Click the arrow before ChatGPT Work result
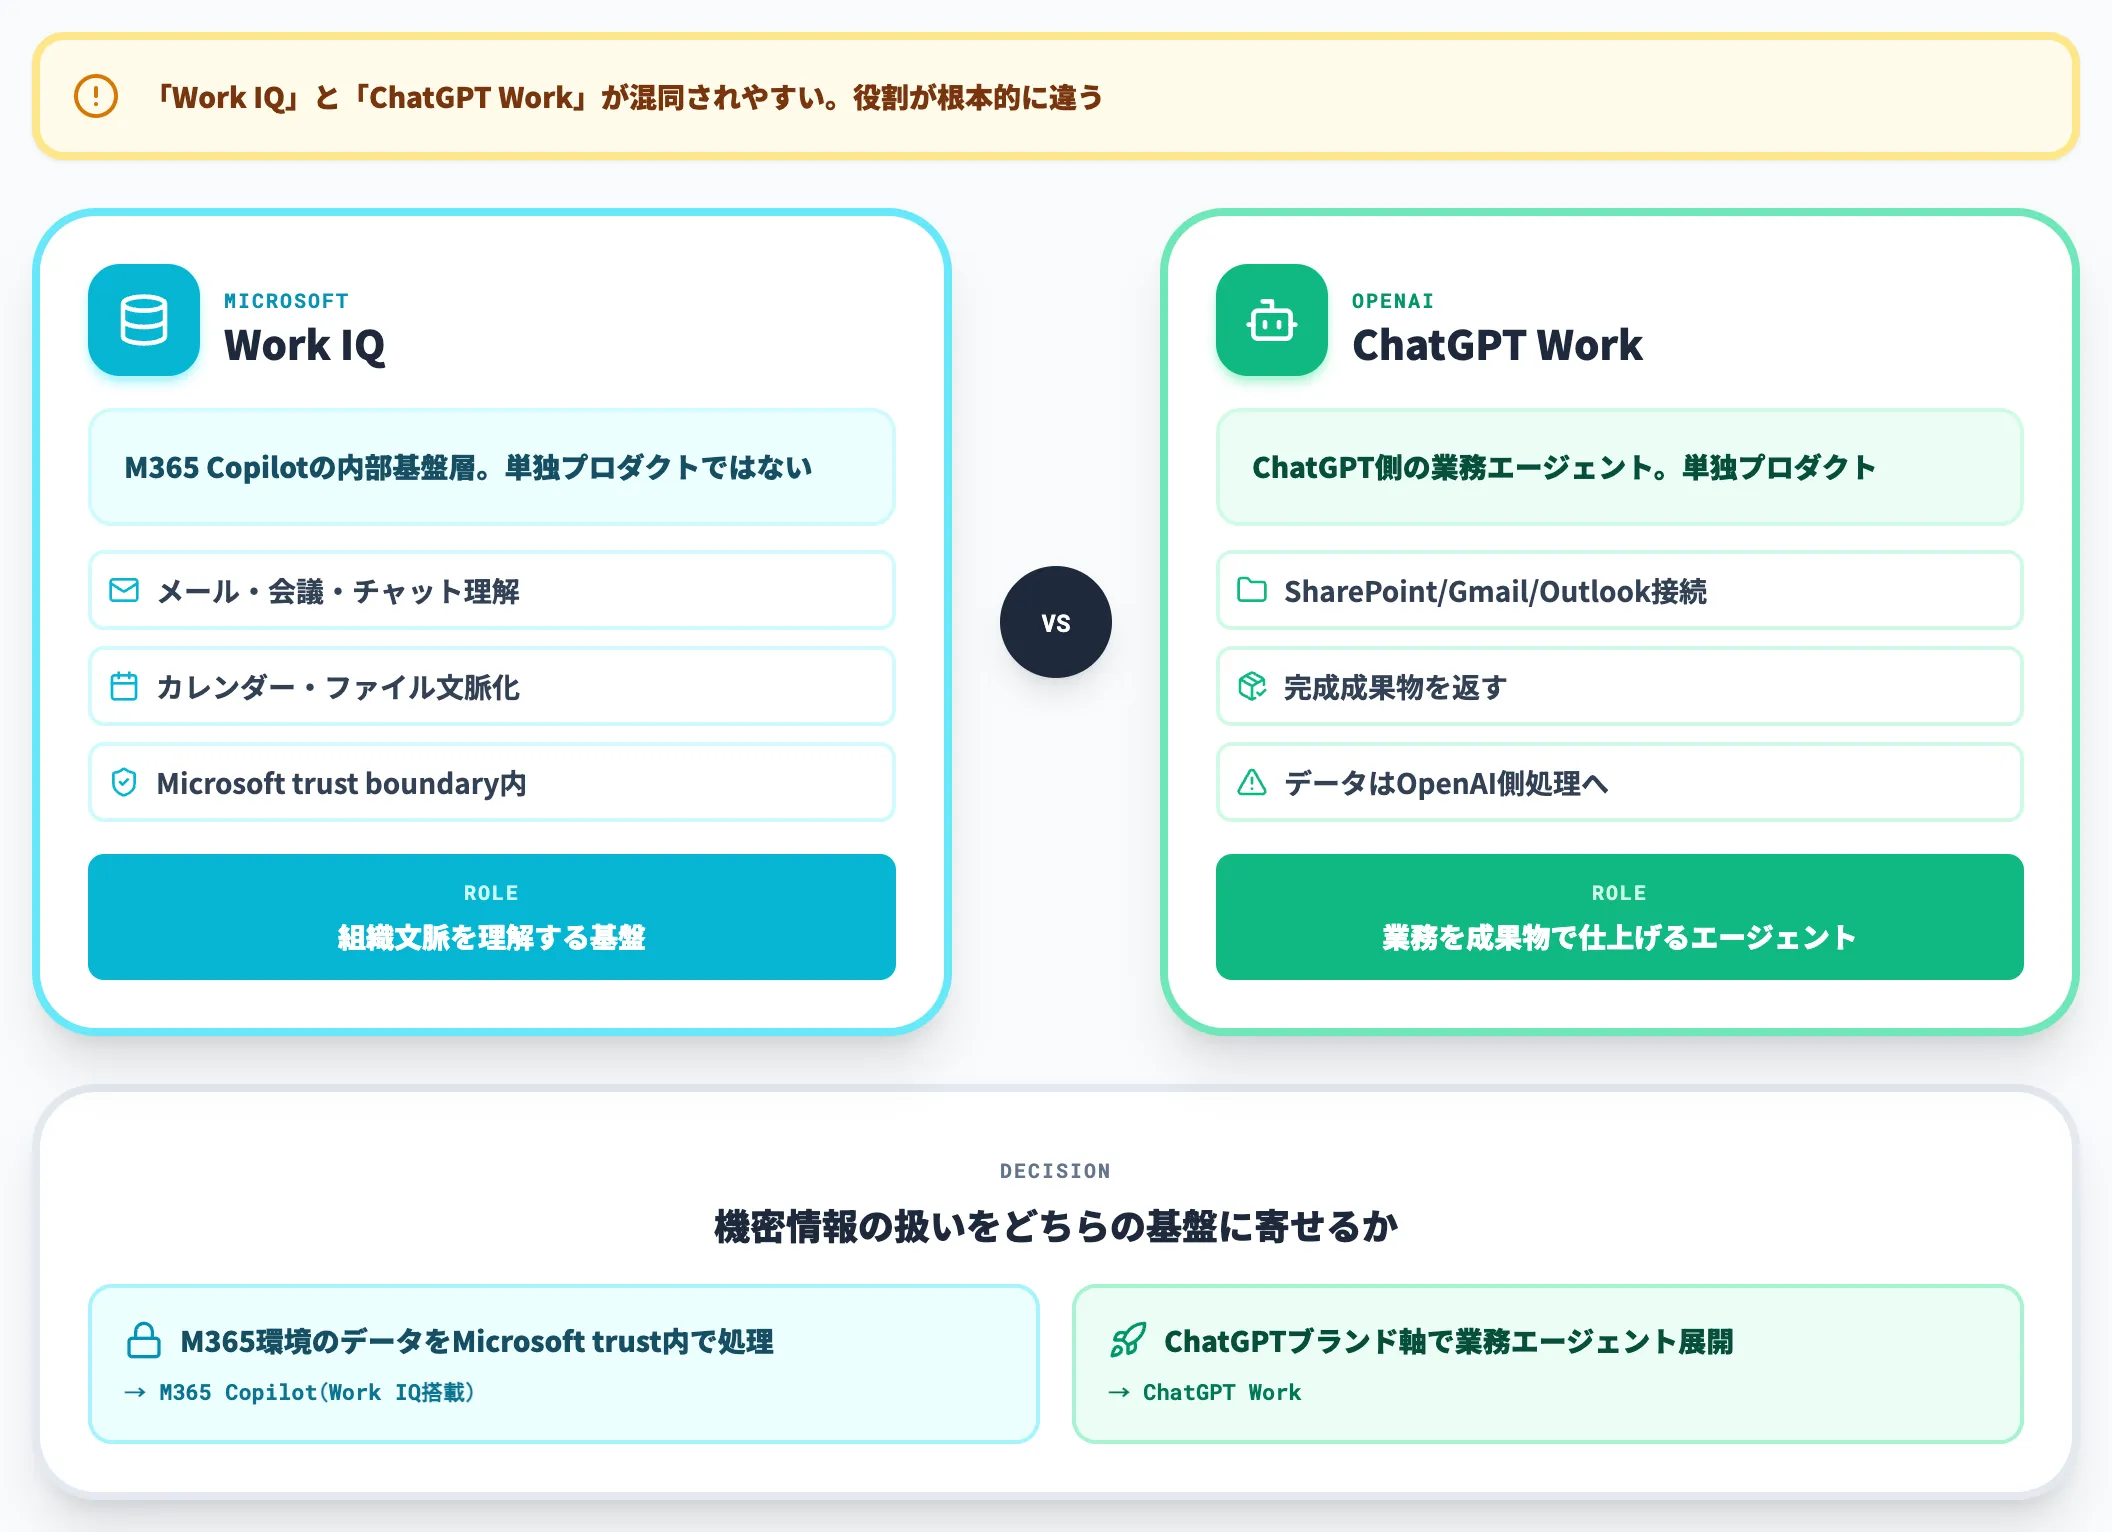Screen dimensions: 2112x1532 (1119, 1392)
